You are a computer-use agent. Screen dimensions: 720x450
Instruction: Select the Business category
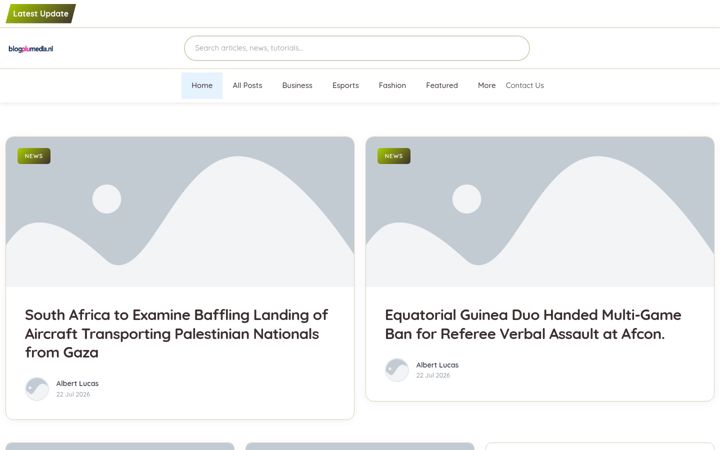297,85
